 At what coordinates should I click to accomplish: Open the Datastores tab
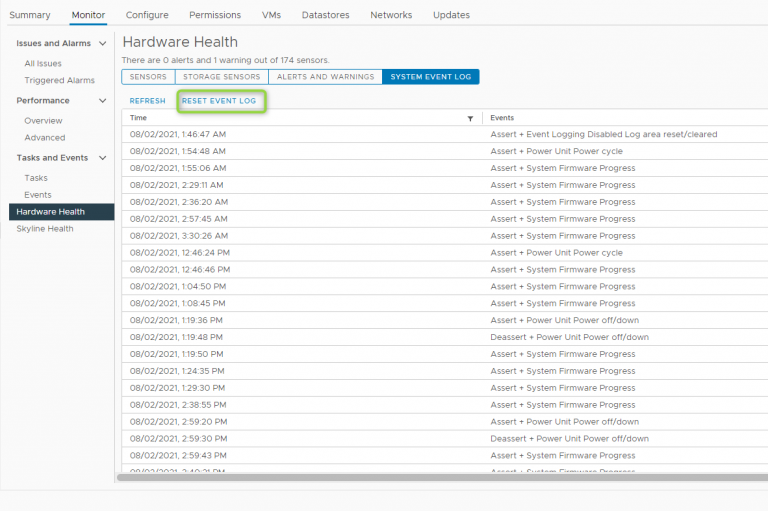[324, 15]
